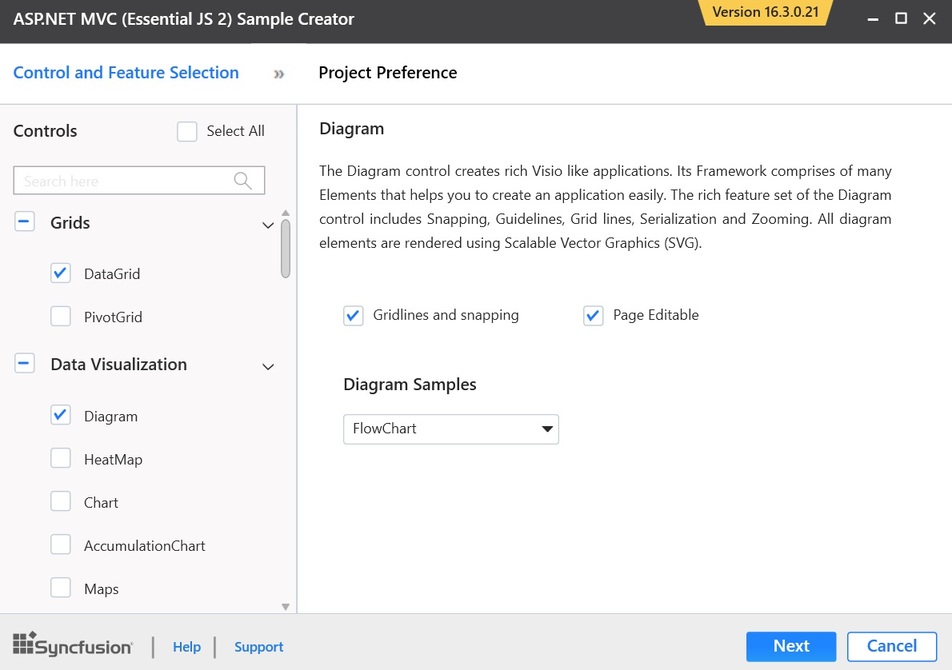The height and width of the screenshot is (670, 952).
Task: Toggle the Data Visualization group minus checkbox
Action: tap(24, 364)
